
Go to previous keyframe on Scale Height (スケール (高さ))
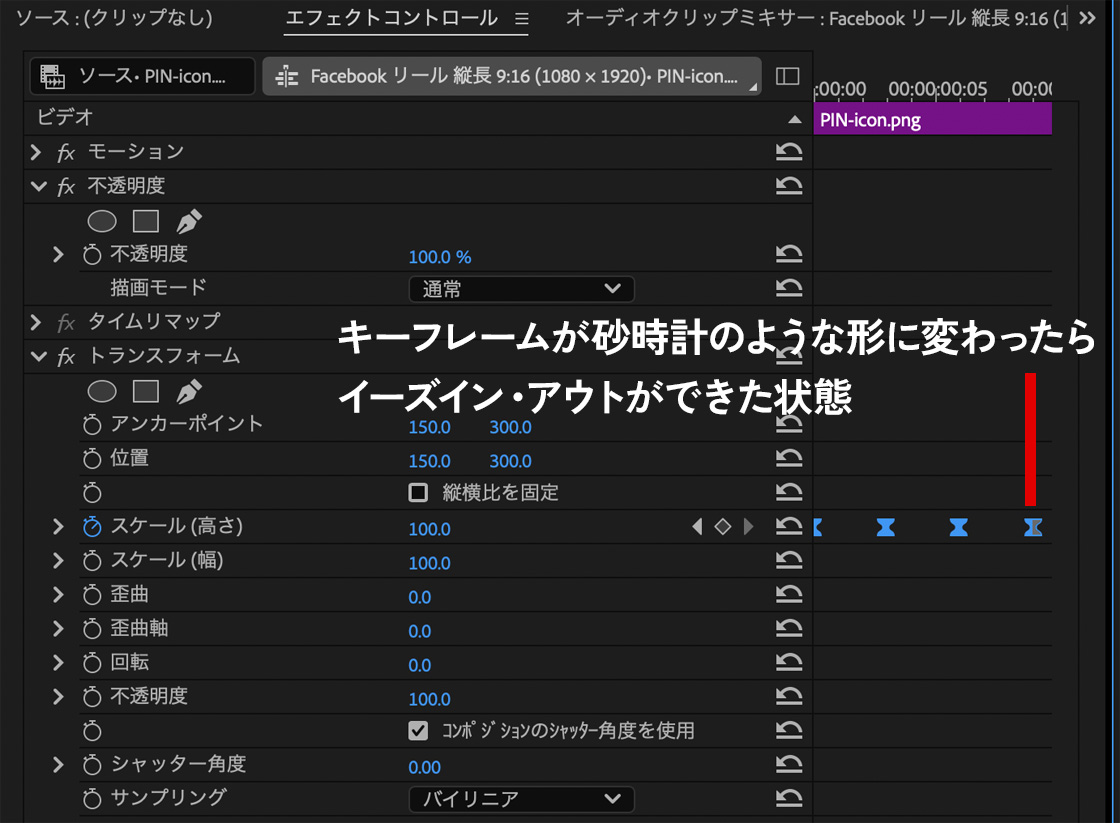pyautogui.click(x=698, y=527)
